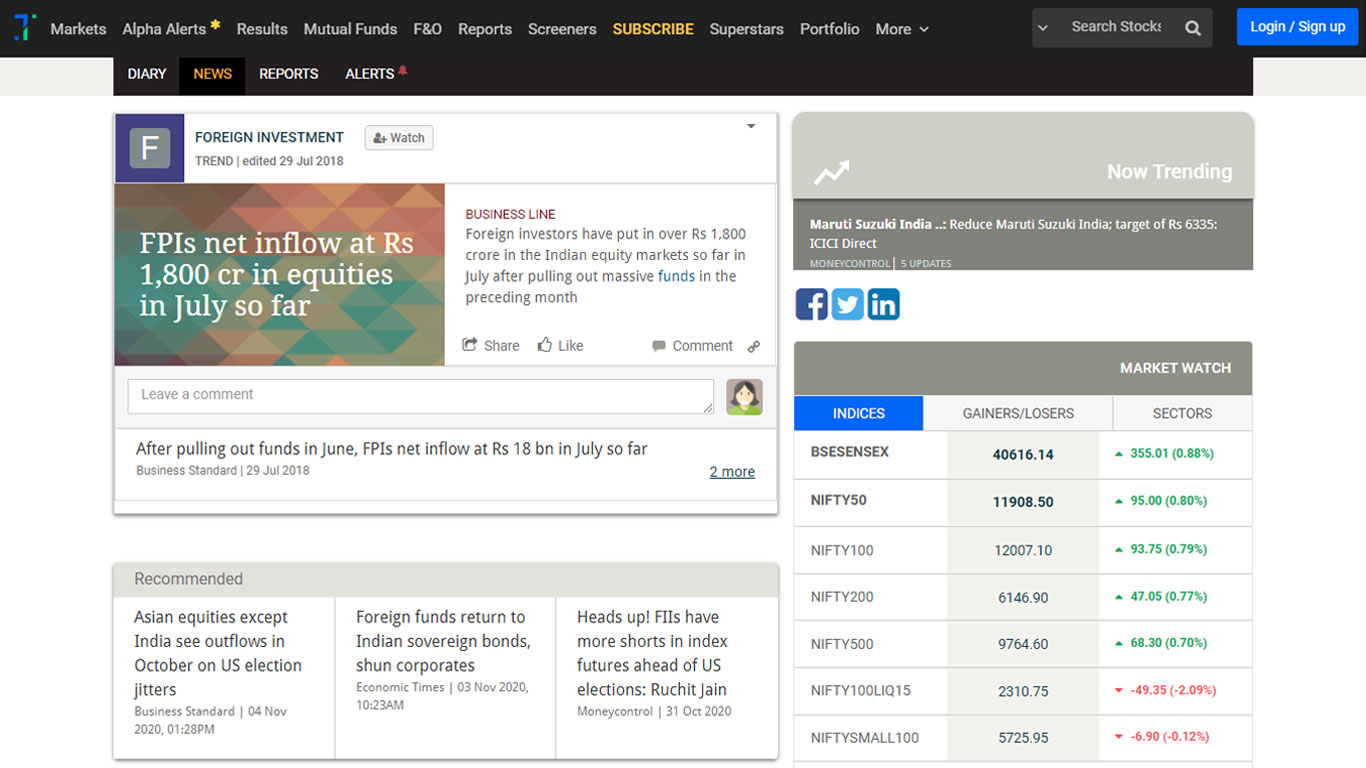This screenshot has height=768, width=1366.
Task: Copy article permalink chain icon
Action: point(754,347)
